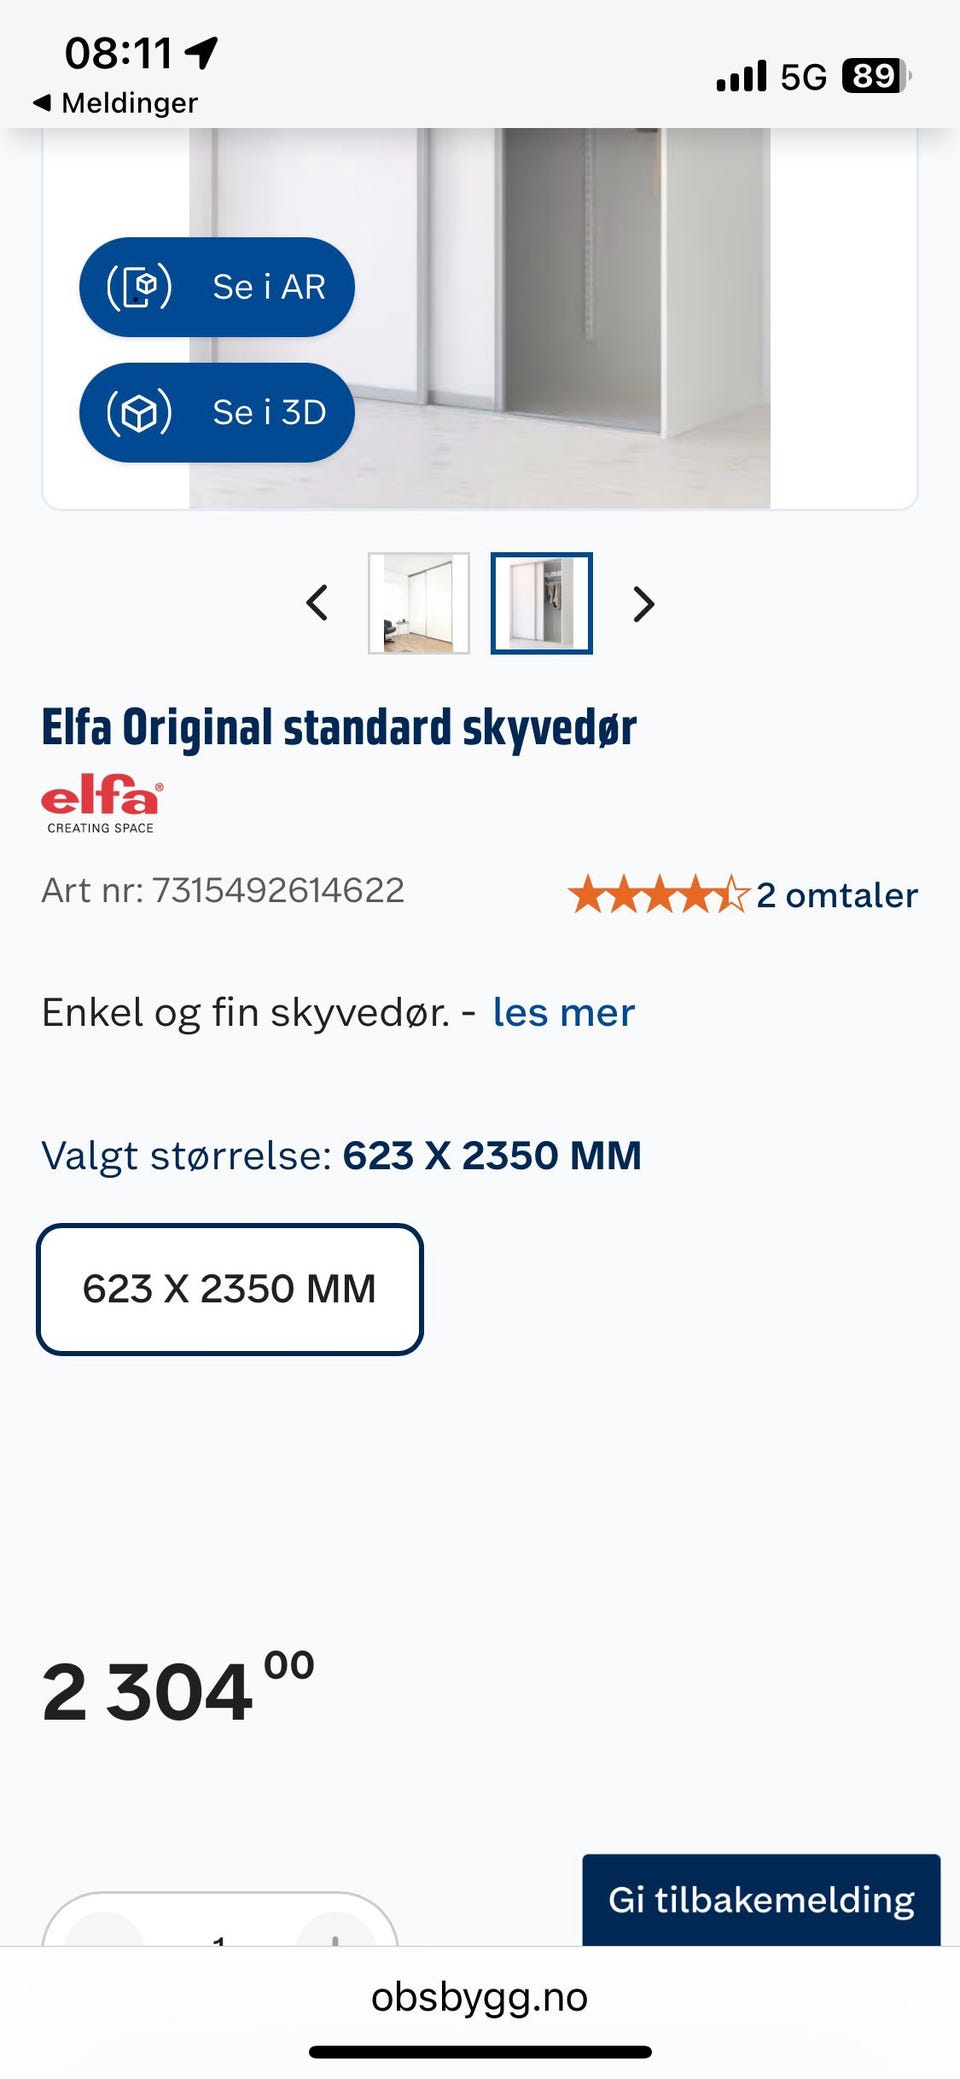Tap the AR phone-cube icon

[x=140, y=287]
